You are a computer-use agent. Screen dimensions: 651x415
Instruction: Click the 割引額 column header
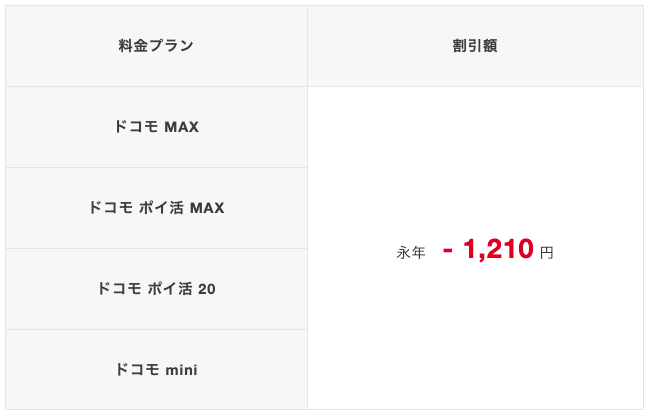point(475,46)
